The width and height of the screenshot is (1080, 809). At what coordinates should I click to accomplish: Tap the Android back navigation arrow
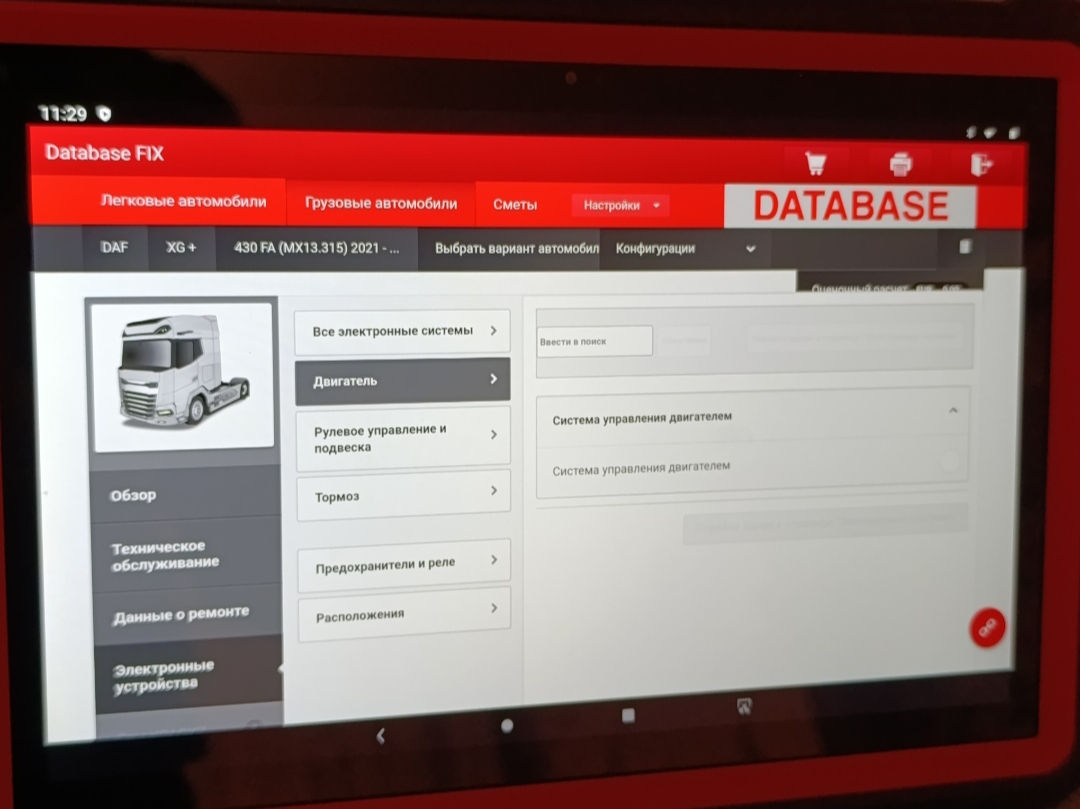point(381,736)
